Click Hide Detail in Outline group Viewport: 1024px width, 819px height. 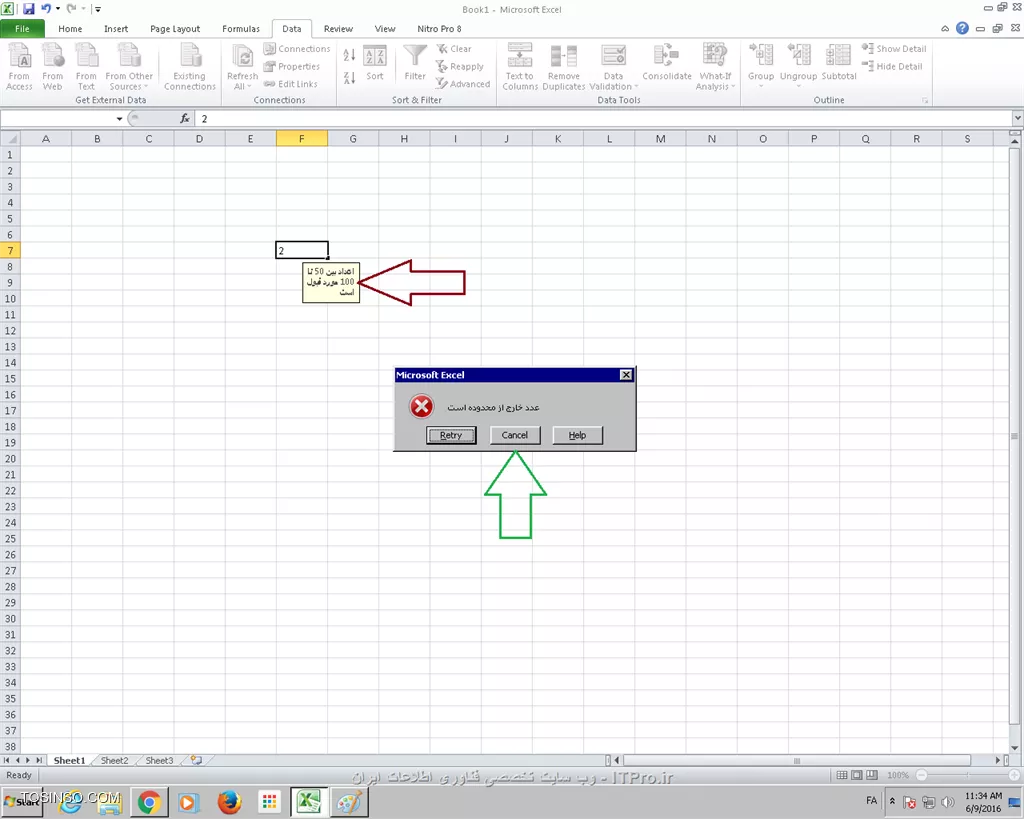coord(892,66)
